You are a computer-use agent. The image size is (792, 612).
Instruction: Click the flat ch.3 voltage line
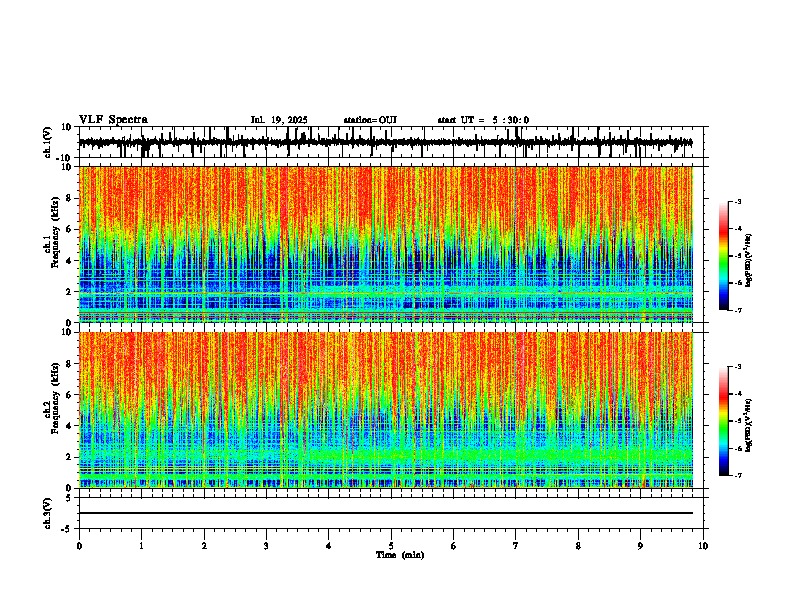(x=386, y=513)
